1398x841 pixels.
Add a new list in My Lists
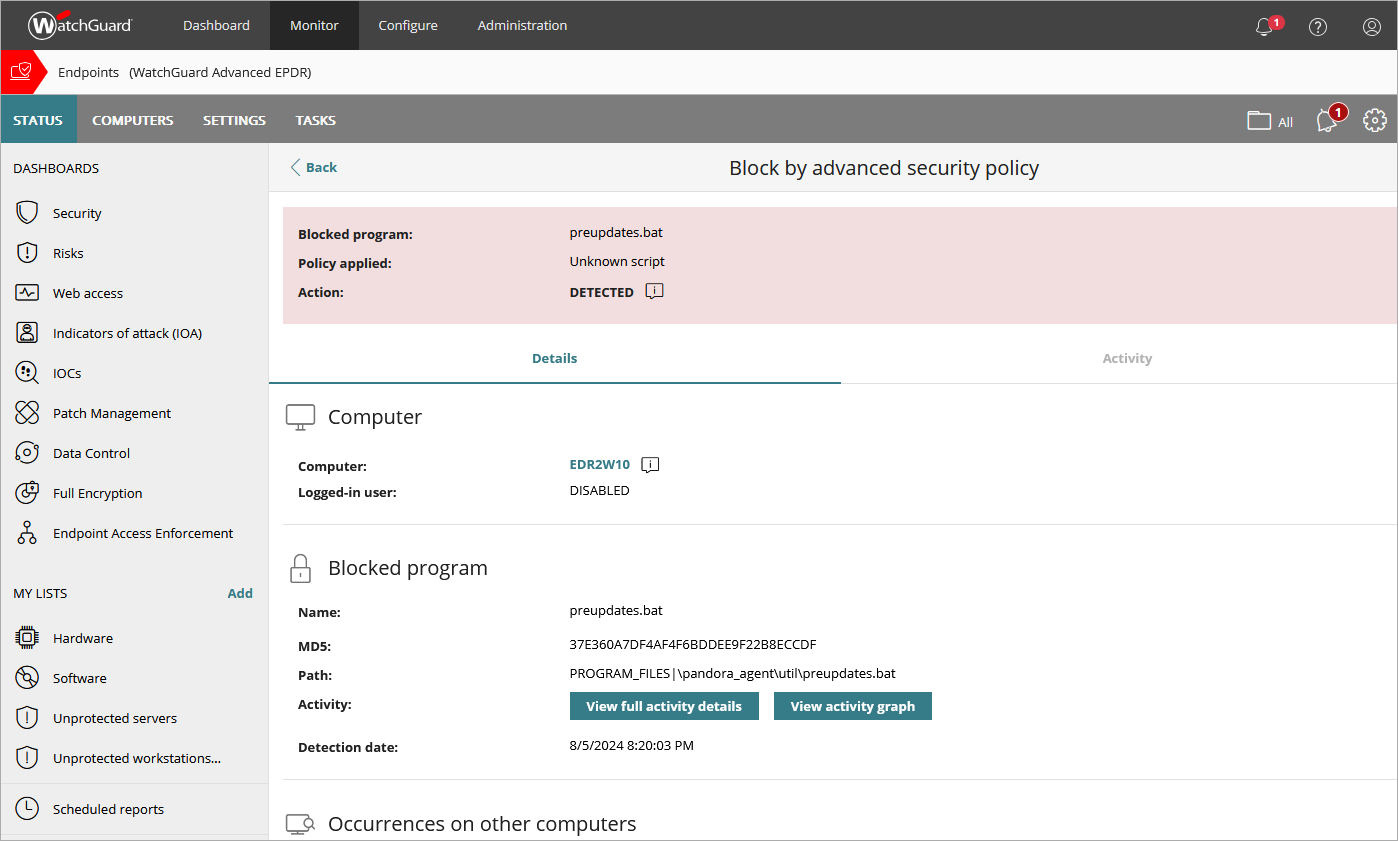coord(240,593)
